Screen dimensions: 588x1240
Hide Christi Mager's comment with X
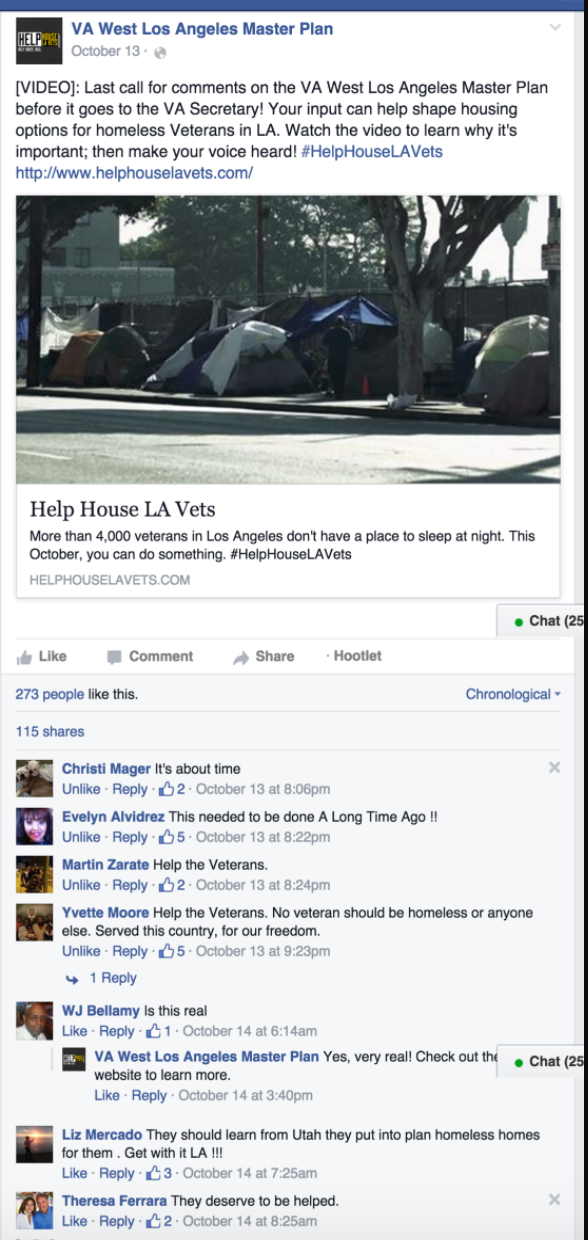554,768
